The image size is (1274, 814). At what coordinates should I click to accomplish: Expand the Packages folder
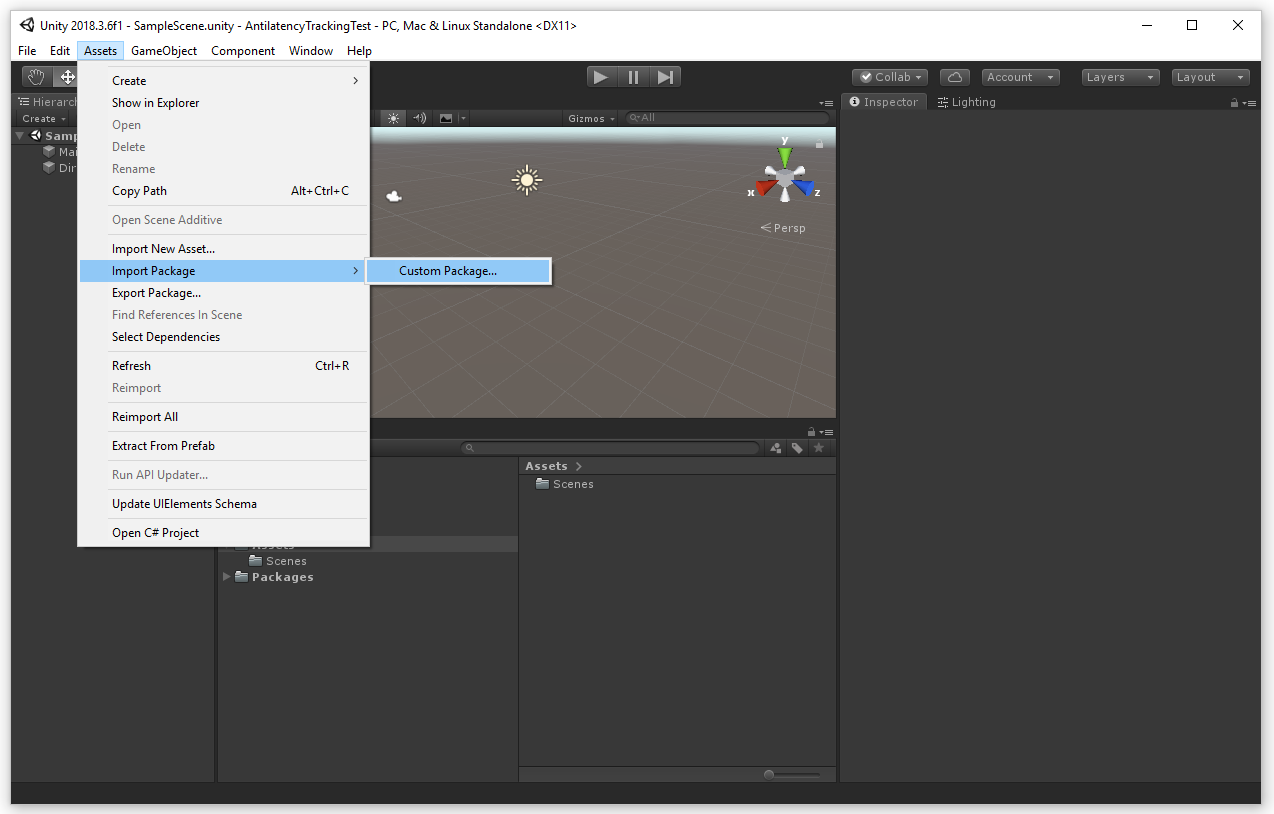(227, 577)
